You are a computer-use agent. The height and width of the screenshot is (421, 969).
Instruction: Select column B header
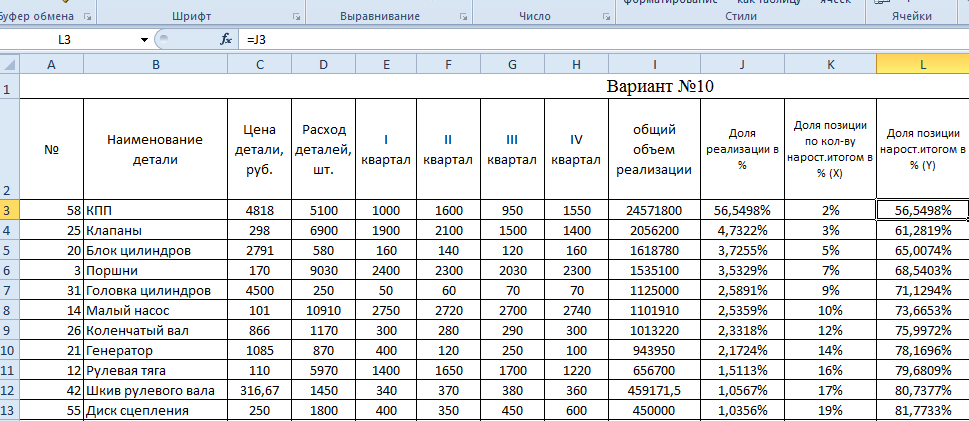pyautogui.click(x=155, y=64)
